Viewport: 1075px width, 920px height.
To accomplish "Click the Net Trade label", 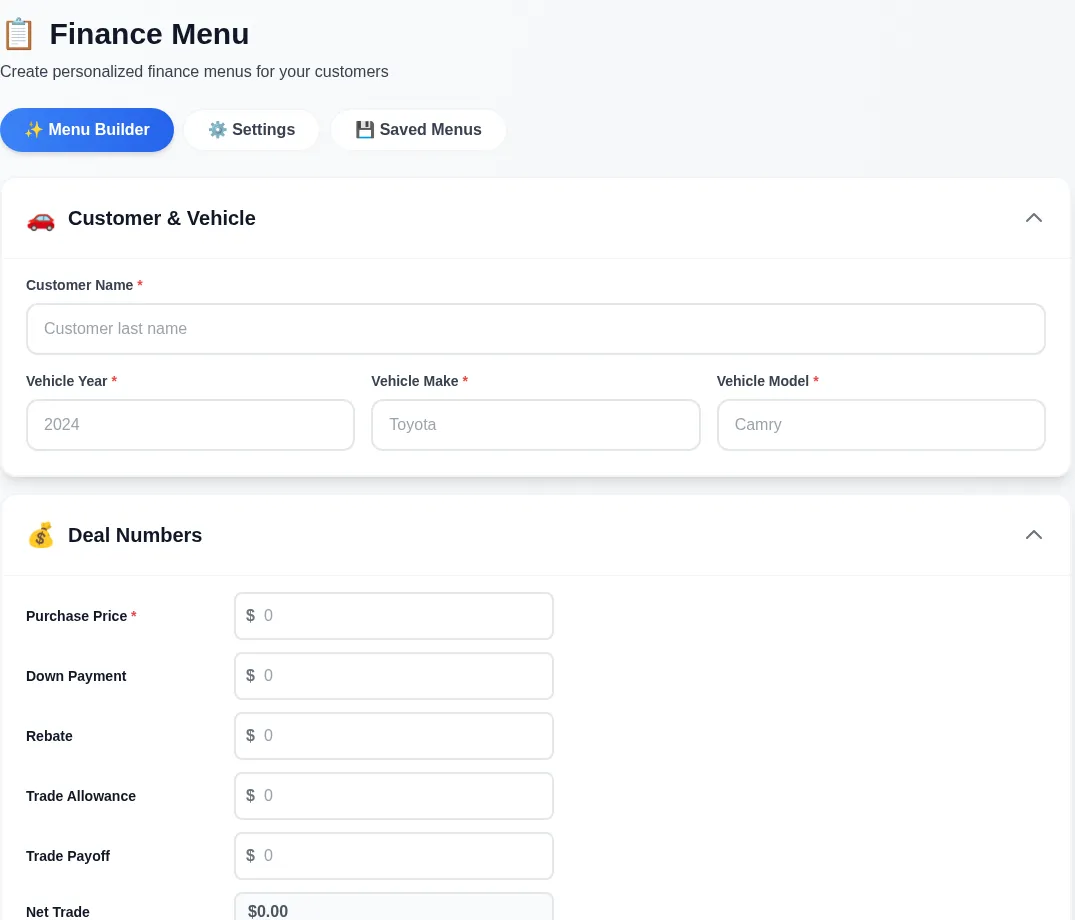I will [x=58, y=912].
